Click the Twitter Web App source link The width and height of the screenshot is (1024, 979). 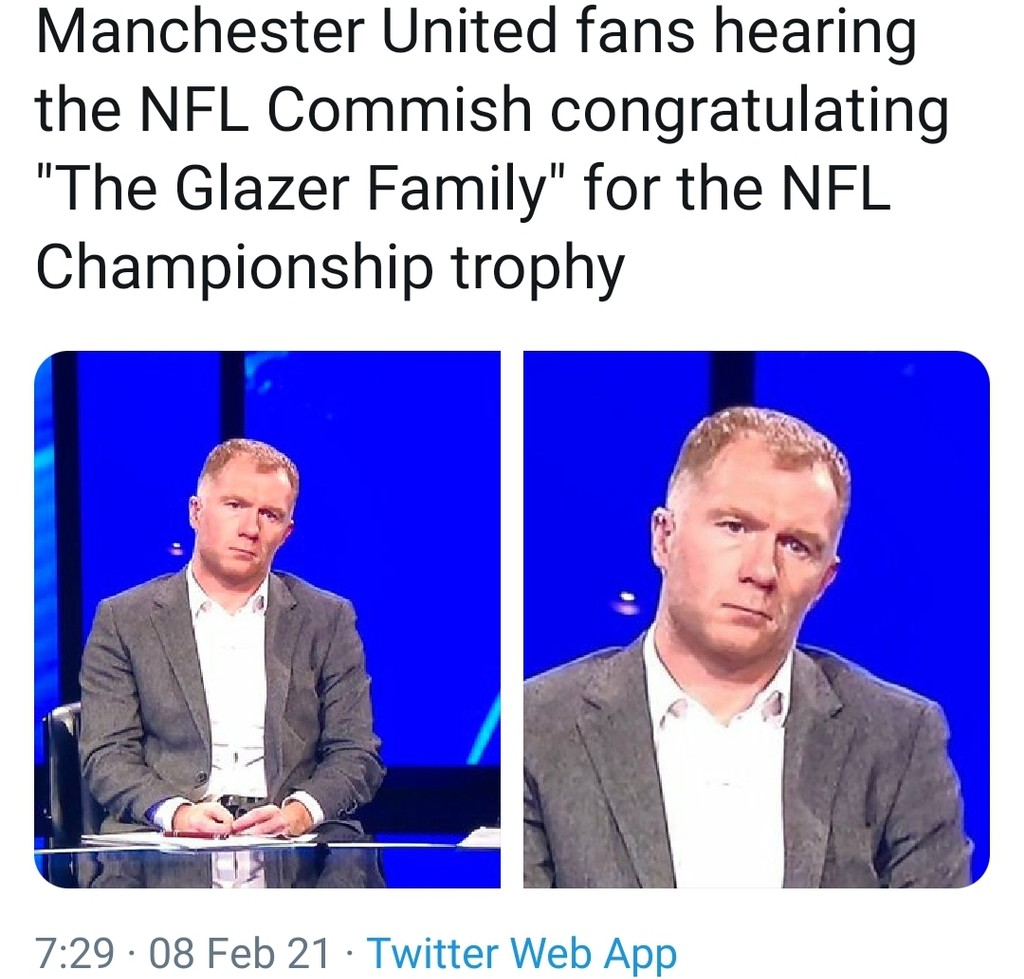click(522, 952)
